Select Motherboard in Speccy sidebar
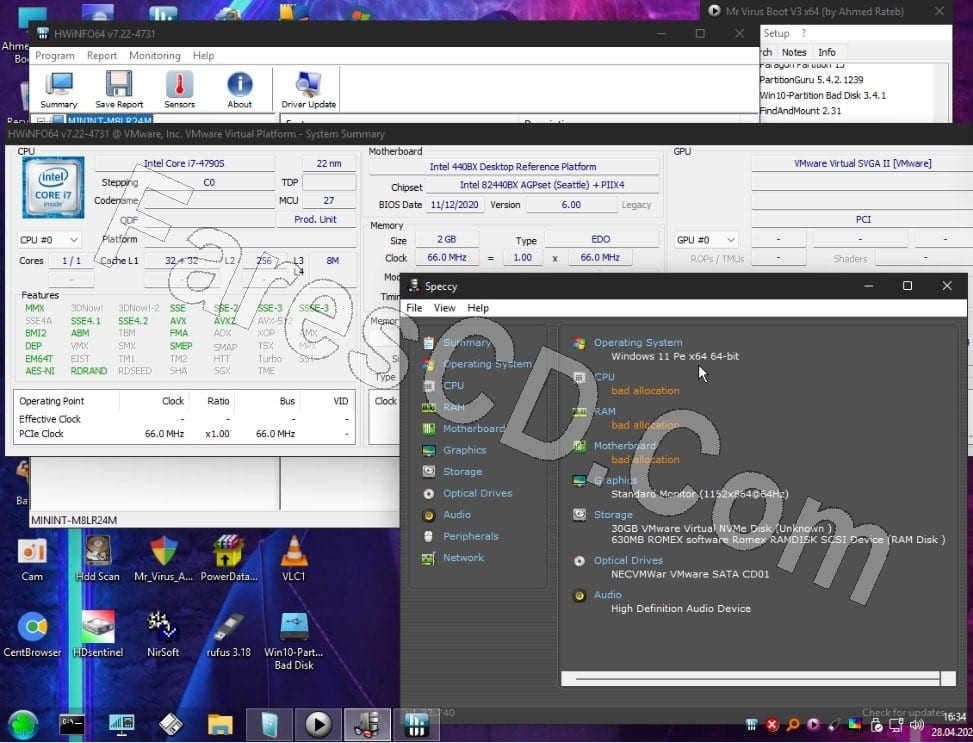 tap(473, 429)
